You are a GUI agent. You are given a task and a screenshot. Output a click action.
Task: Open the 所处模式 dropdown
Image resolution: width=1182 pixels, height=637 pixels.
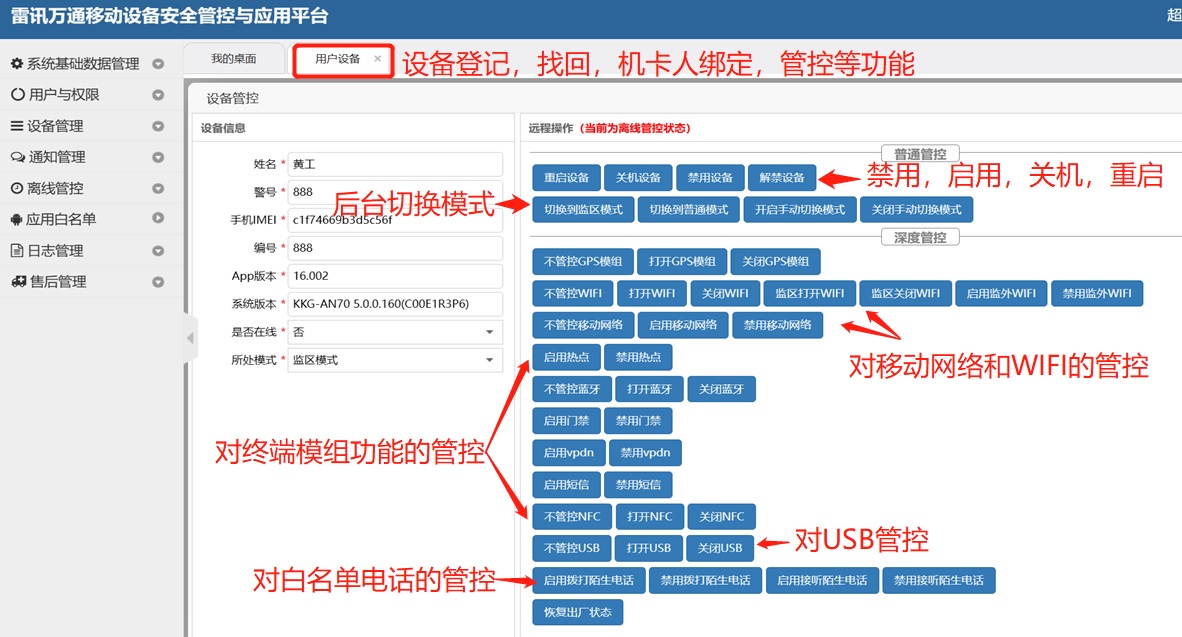[395, 360]
